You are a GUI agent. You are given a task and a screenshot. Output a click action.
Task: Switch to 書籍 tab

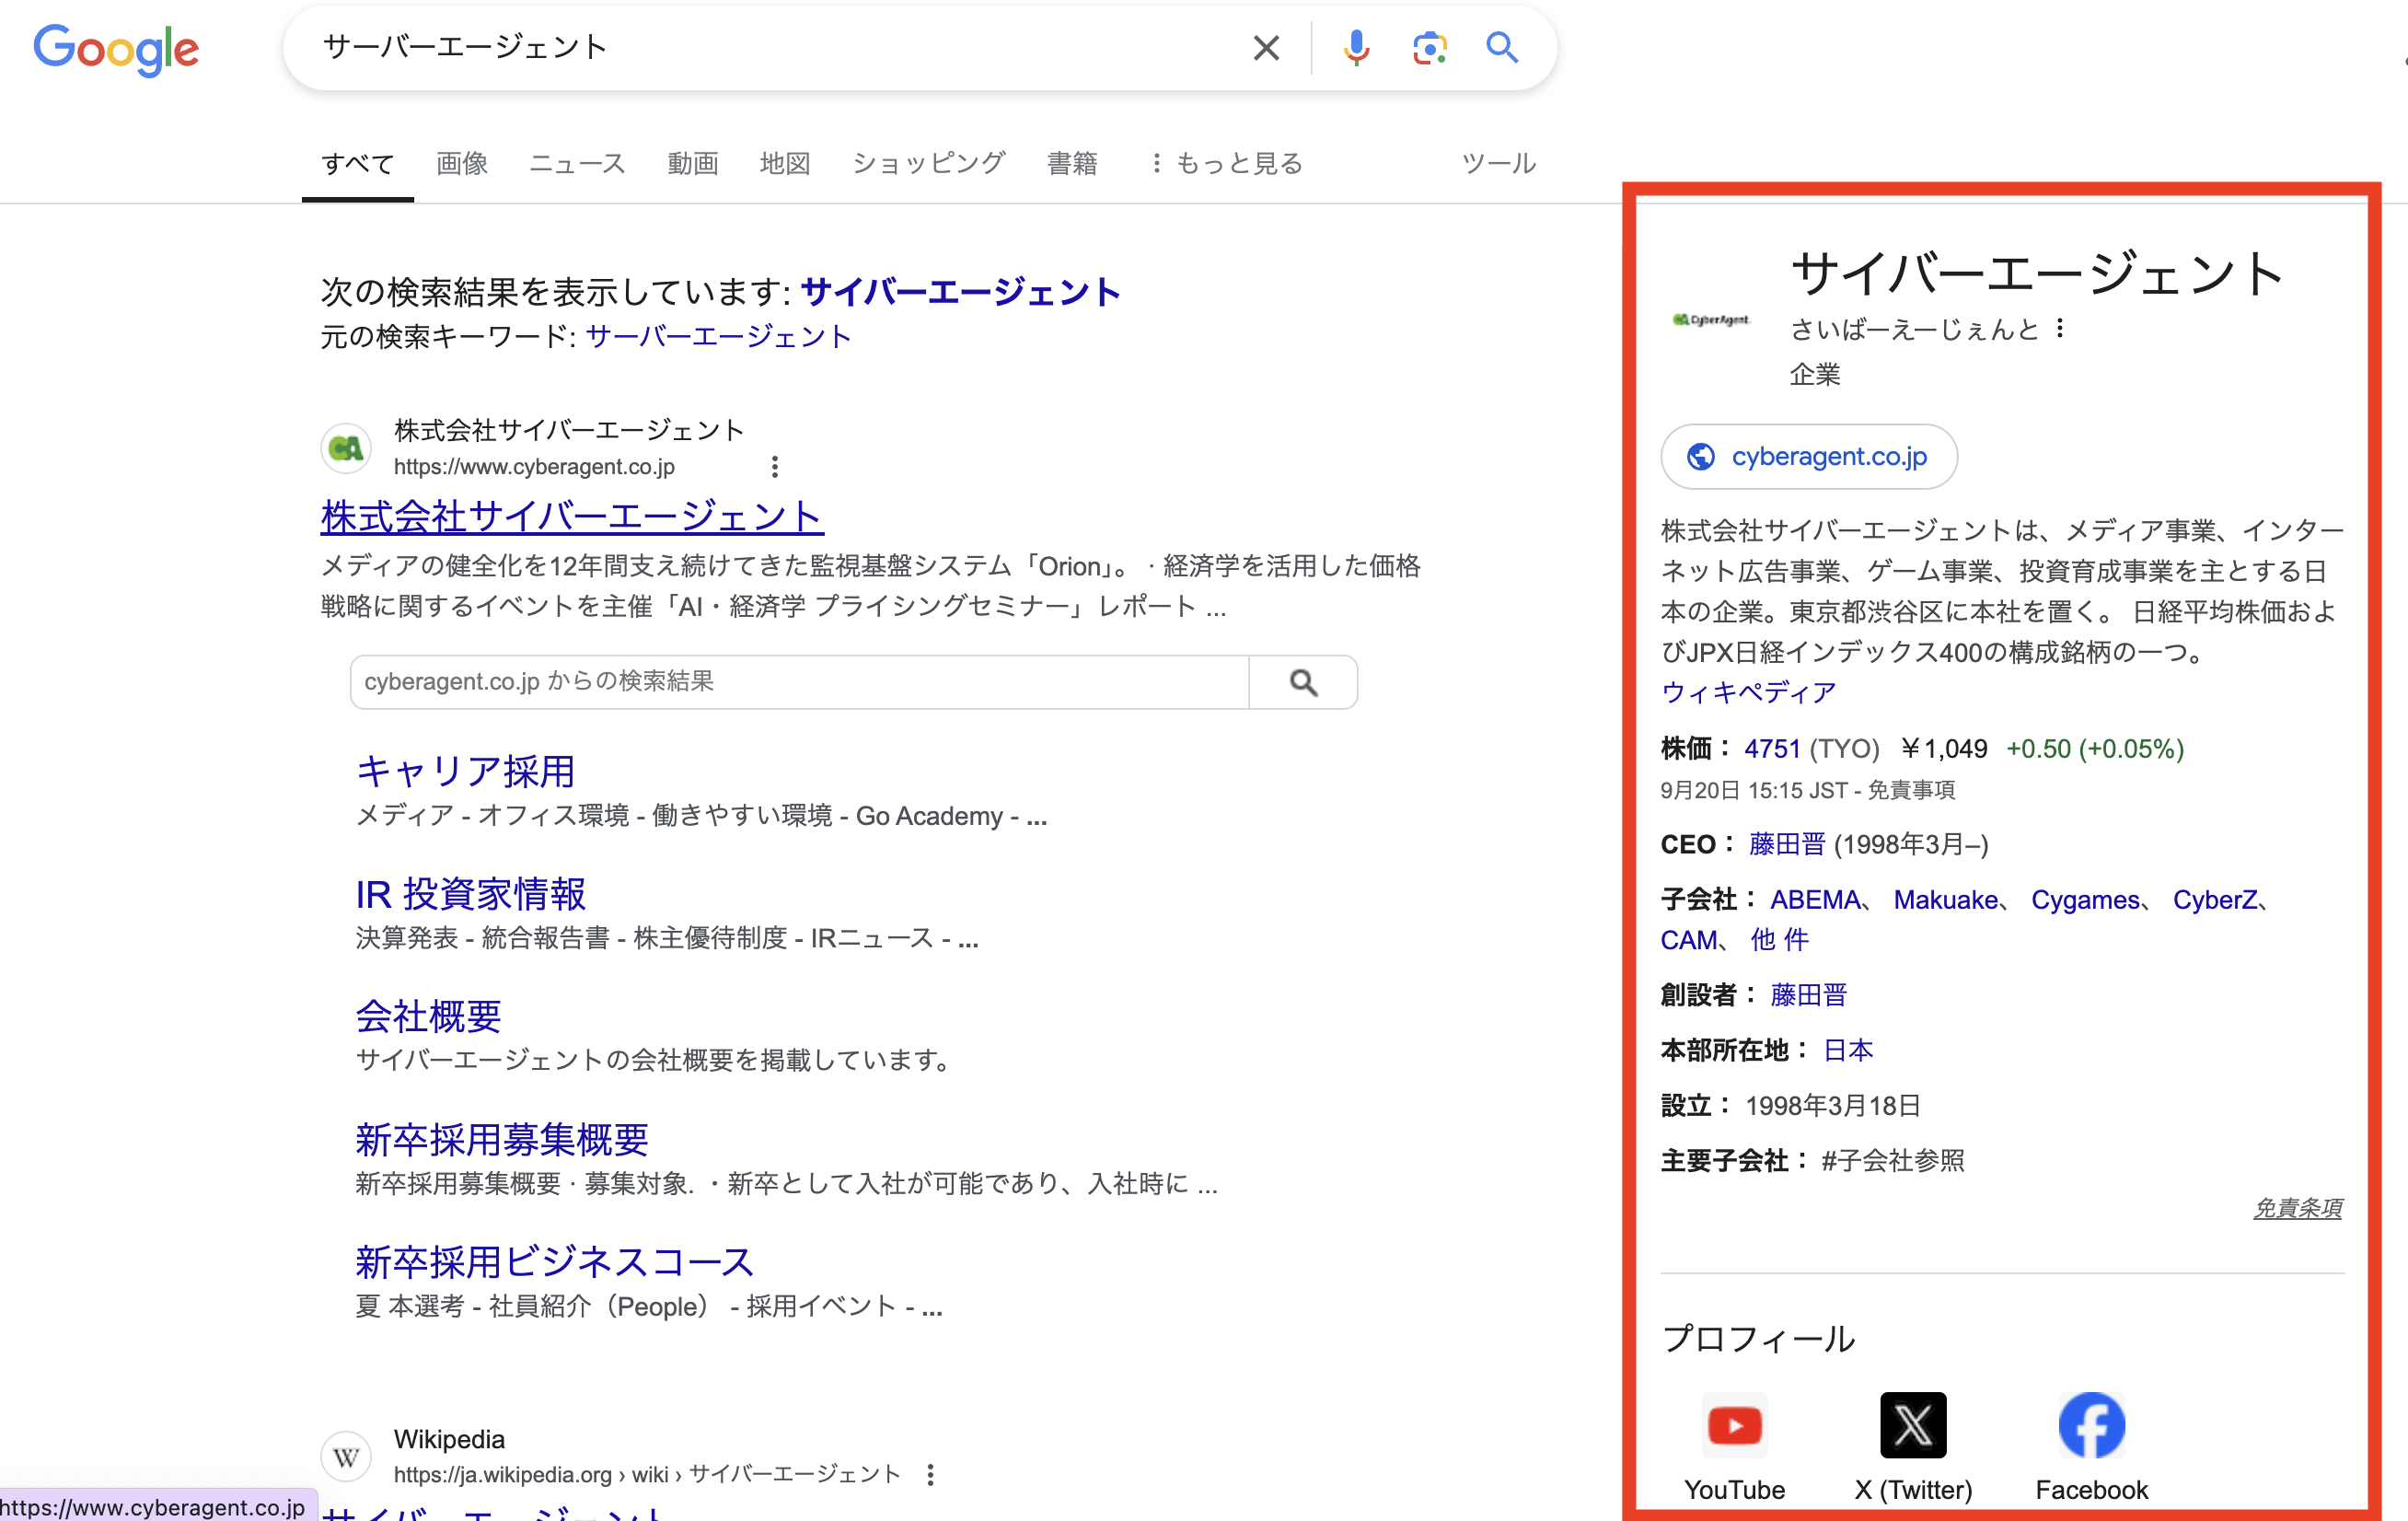coord(1072,163)
